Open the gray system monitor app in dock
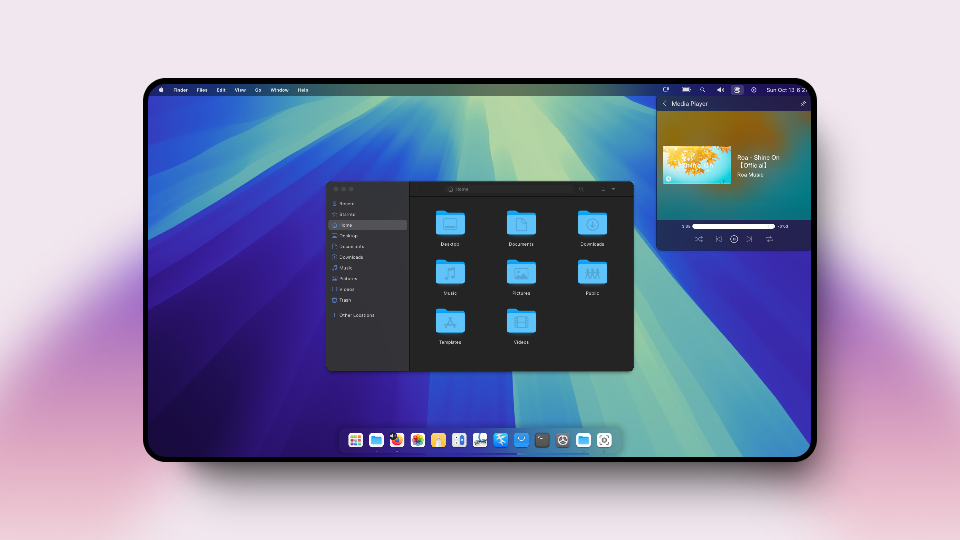This screenshot has height=540, width=960. (x=563, y=440)
